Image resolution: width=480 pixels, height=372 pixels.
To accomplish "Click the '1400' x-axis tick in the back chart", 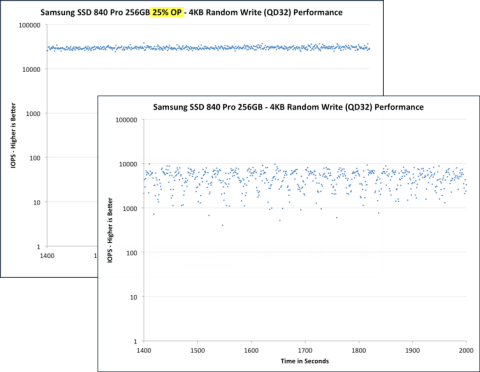I will coord(47,256).
